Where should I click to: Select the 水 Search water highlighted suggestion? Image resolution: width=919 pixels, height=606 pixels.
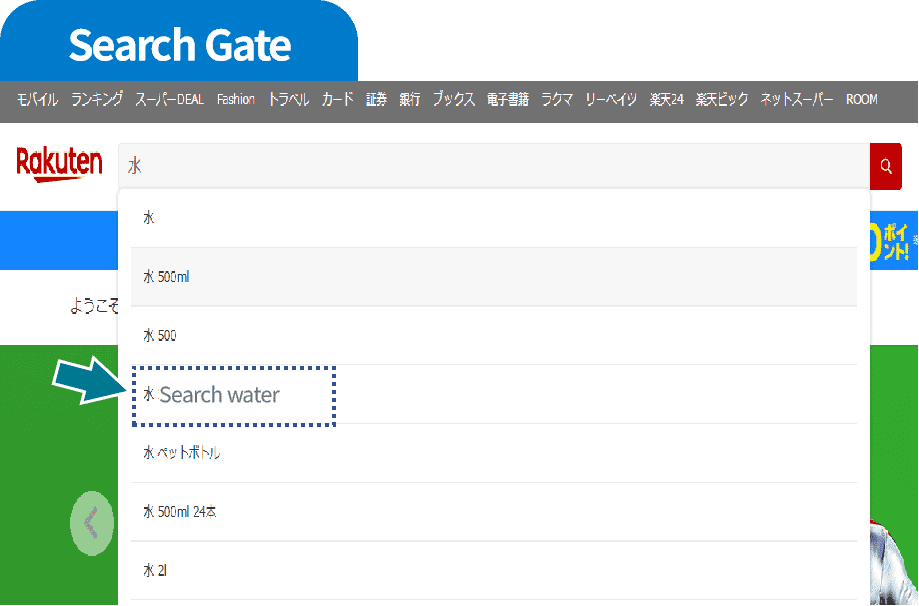(230, 396)
